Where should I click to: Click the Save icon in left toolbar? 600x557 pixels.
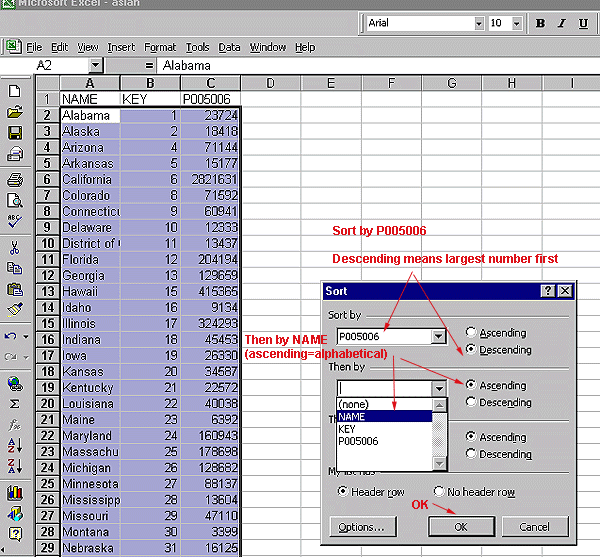click(x=14, y=133)
